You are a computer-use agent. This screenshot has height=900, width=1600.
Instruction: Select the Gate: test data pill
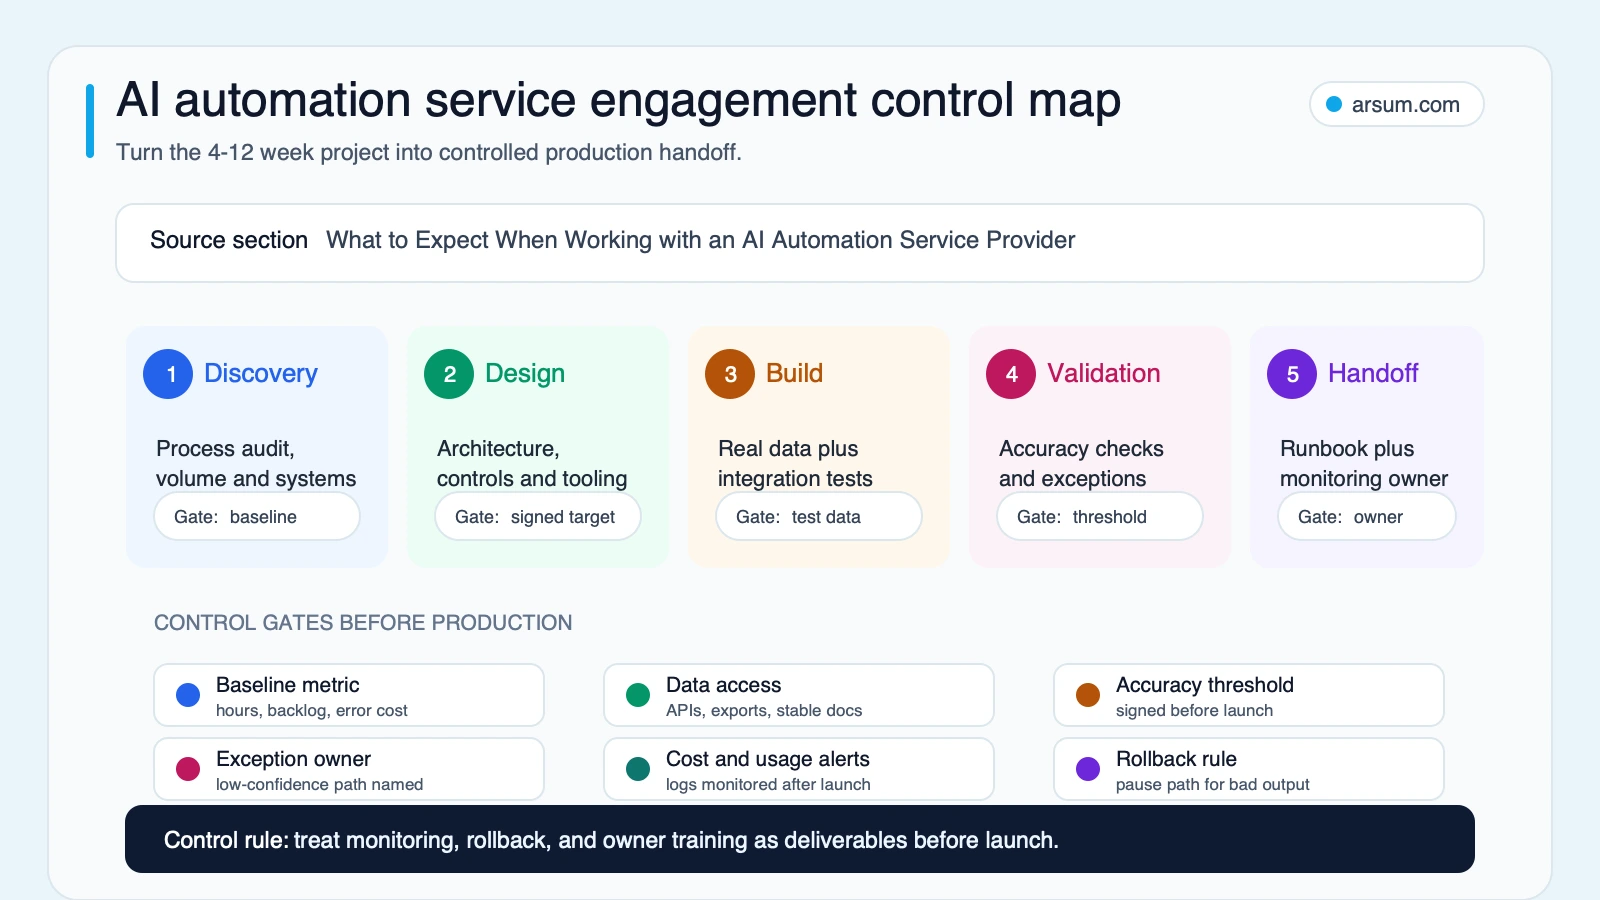pos(819,517)
